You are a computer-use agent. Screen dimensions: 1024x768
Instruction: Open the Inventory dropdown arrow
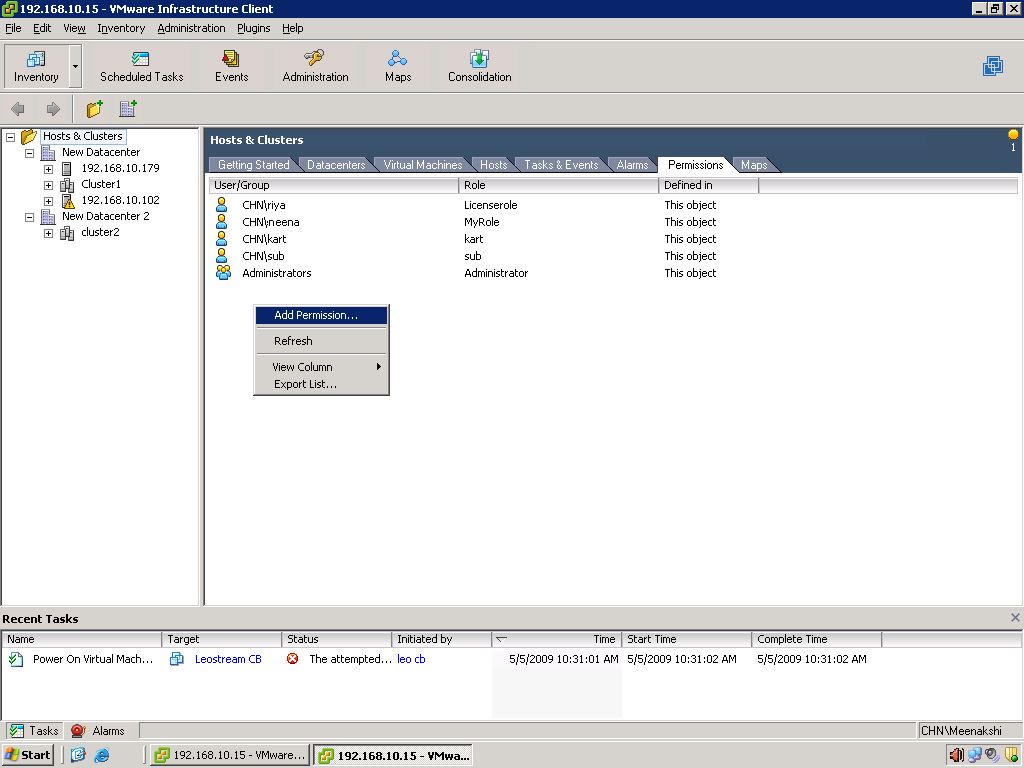75,66
